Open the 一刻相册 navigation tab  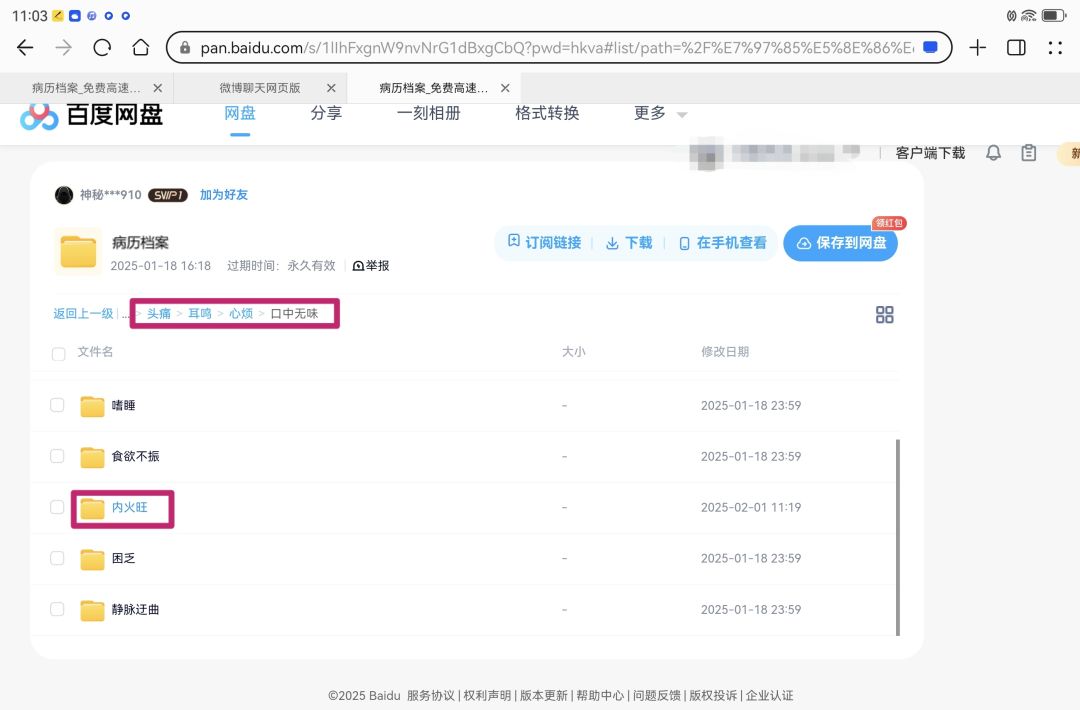(428, 113)
